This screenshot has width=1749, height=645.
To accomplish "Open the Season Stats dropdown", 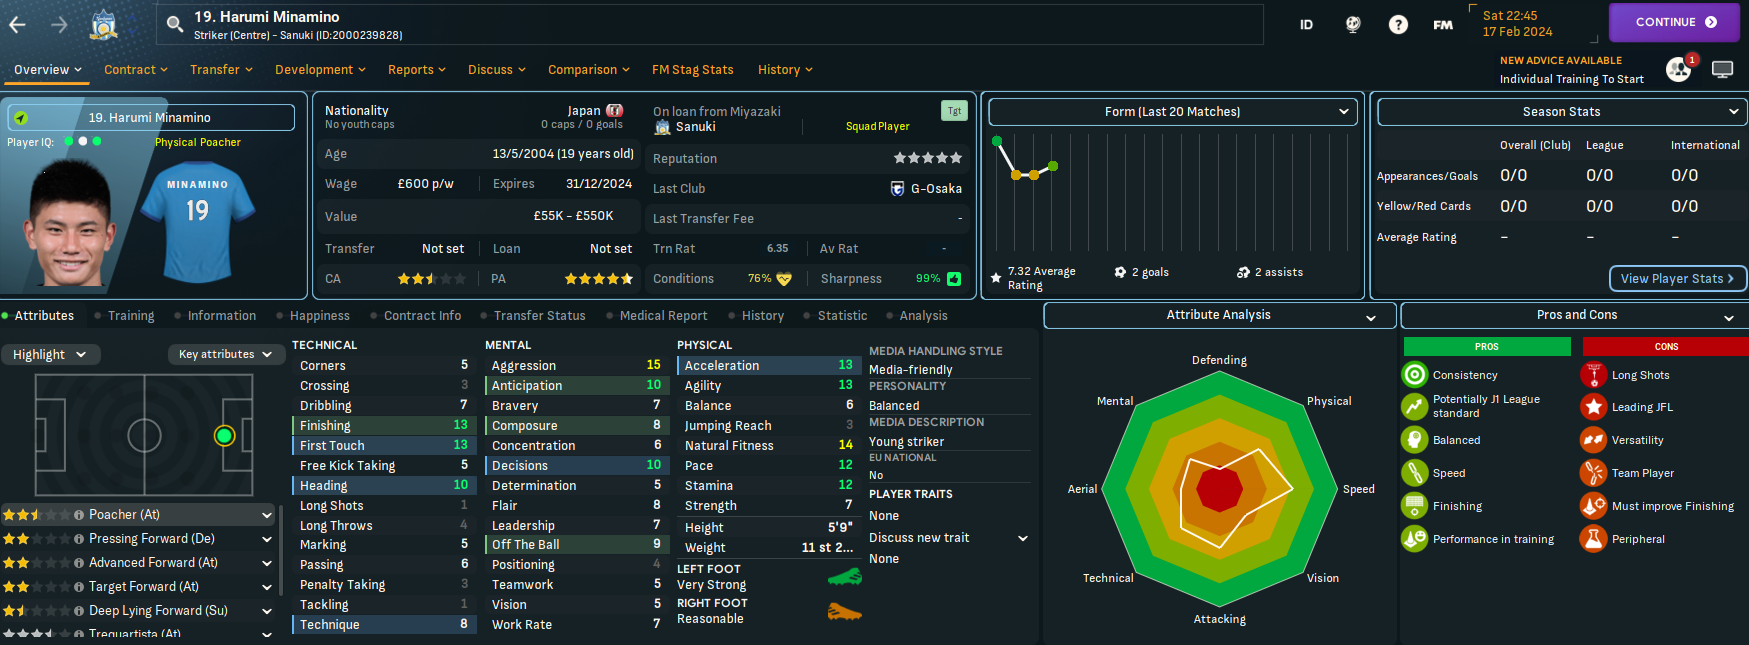I will click(x=1561, y=112).
